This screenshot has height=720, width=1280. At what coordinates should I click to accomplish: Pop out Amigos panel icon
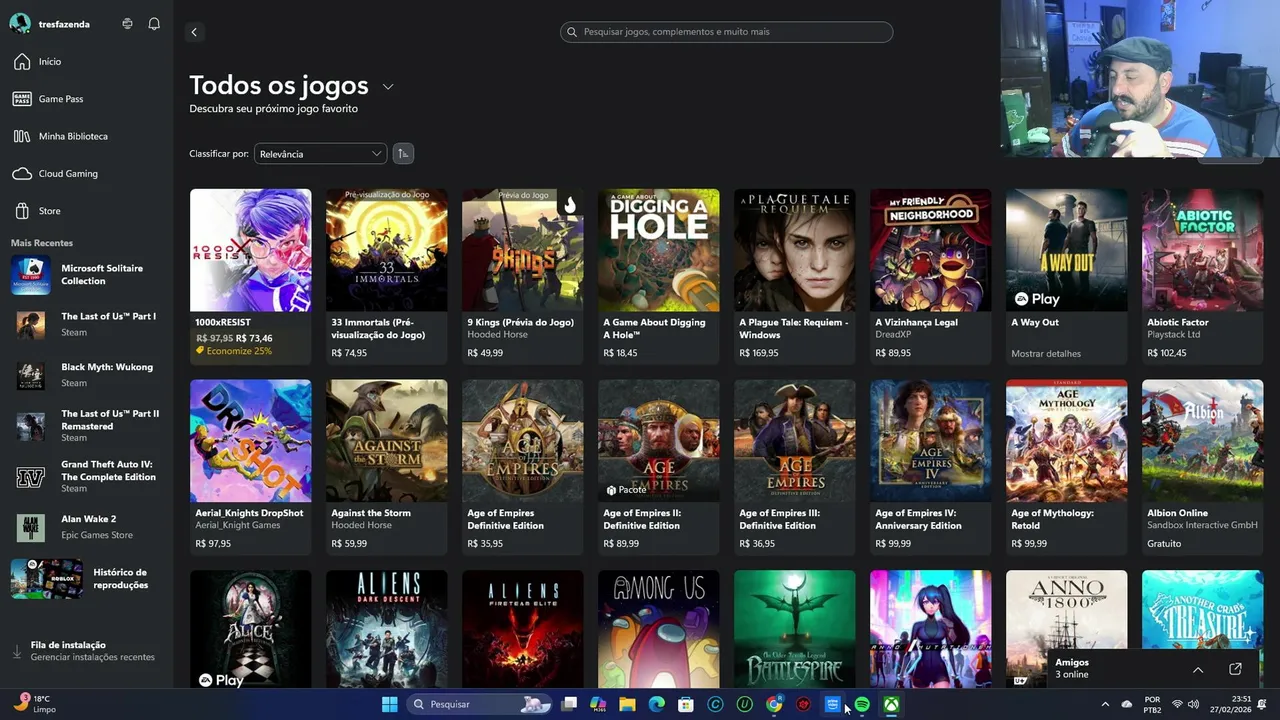coord(1235,669)
